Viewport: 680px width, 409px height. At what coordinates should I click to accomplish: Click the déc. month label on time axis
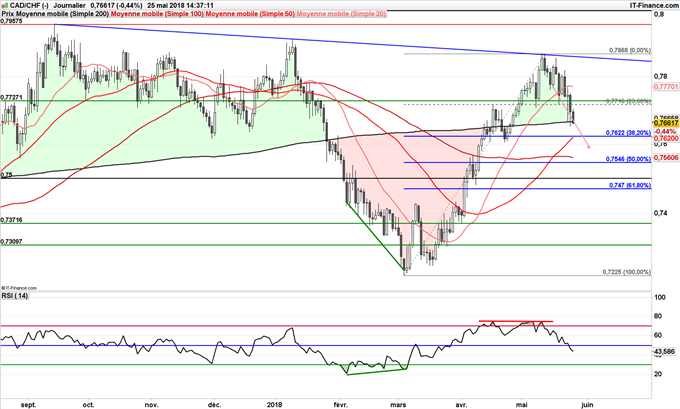point(214,405)
